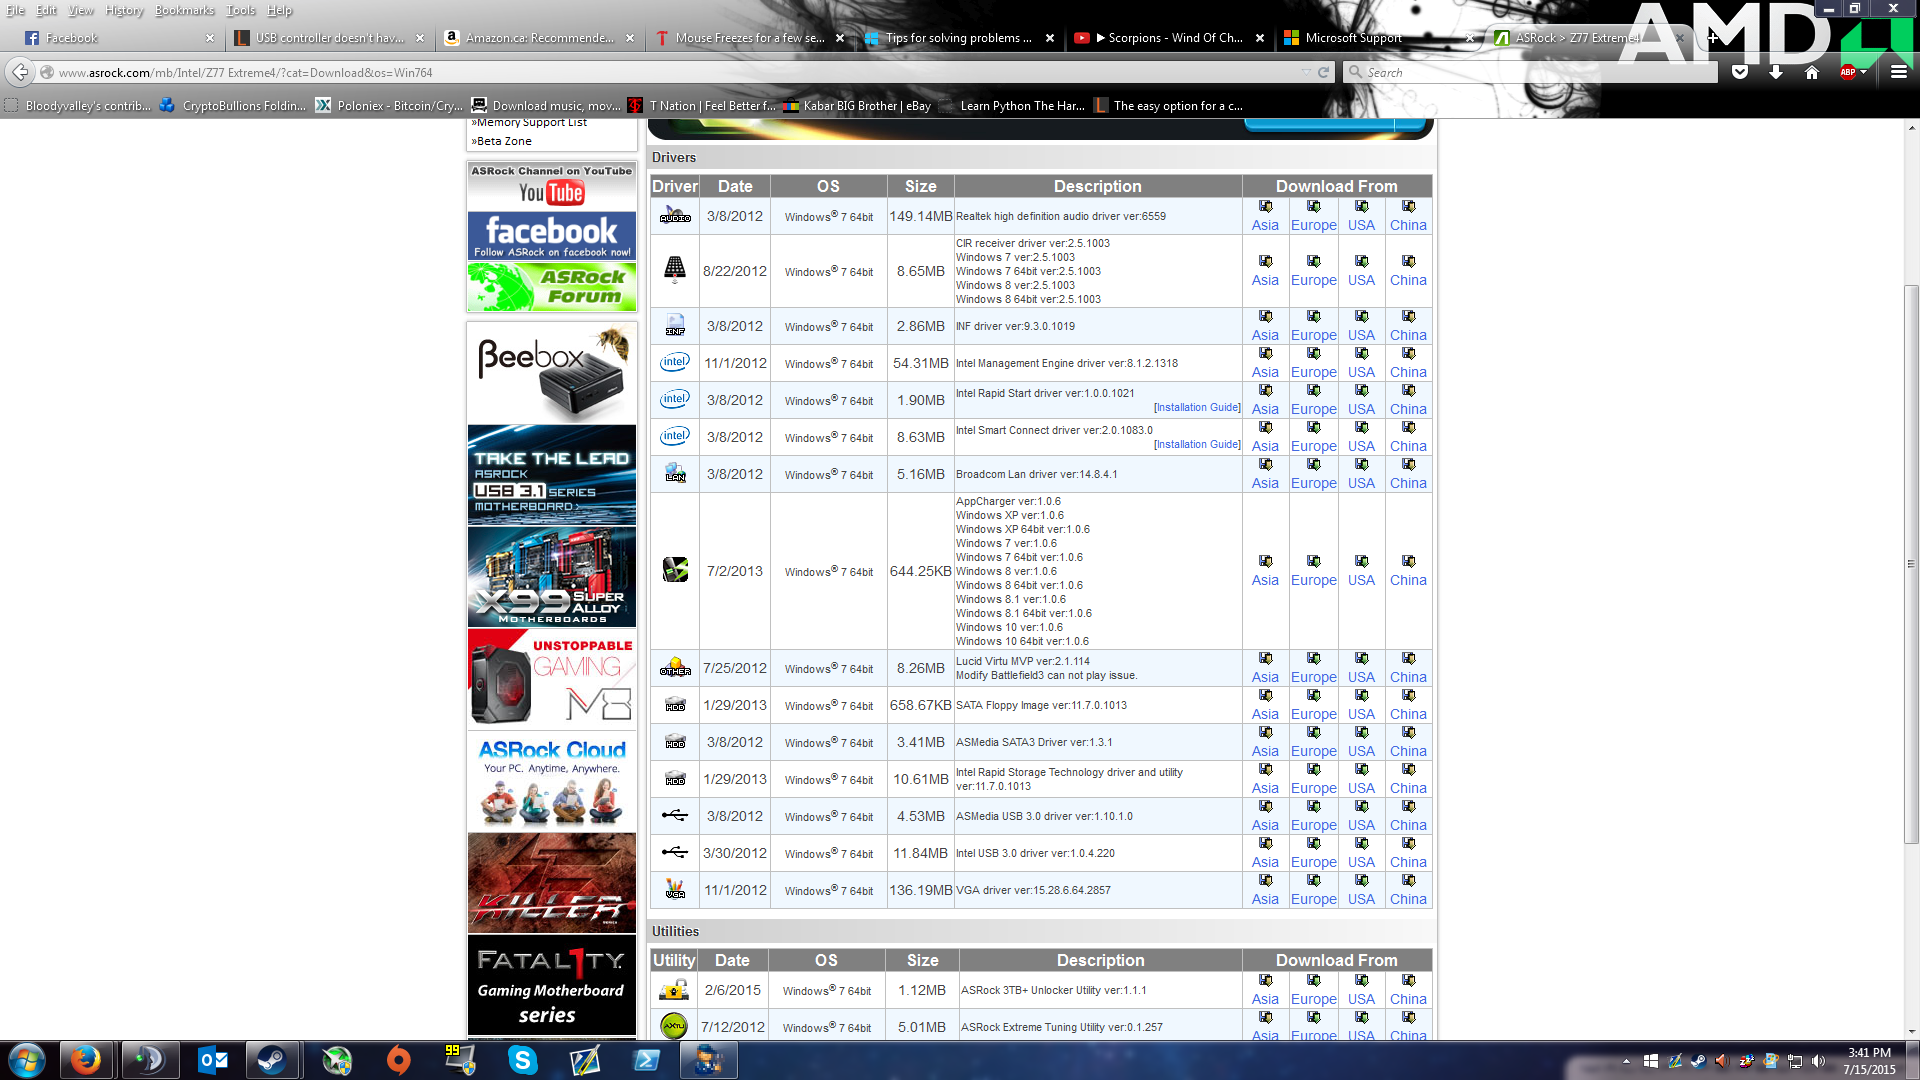1920x1080 pixels.
Task: Open the History menu
Action: coord(124,10)
